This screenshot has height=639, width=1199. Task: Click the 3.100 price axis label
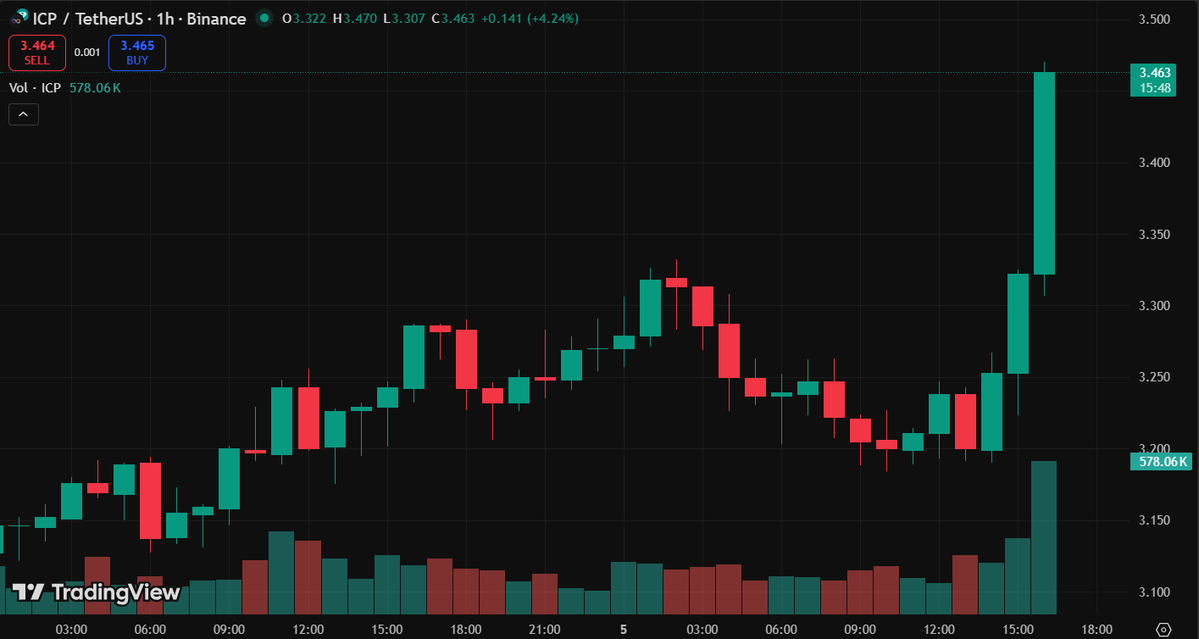1155,592
